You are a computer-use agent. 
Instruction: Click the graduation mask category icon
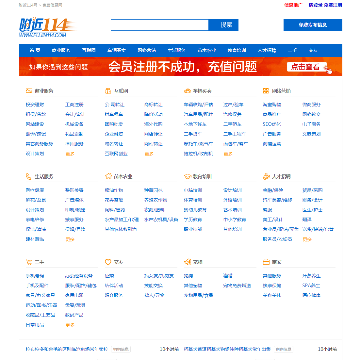(x=187, y=176)
